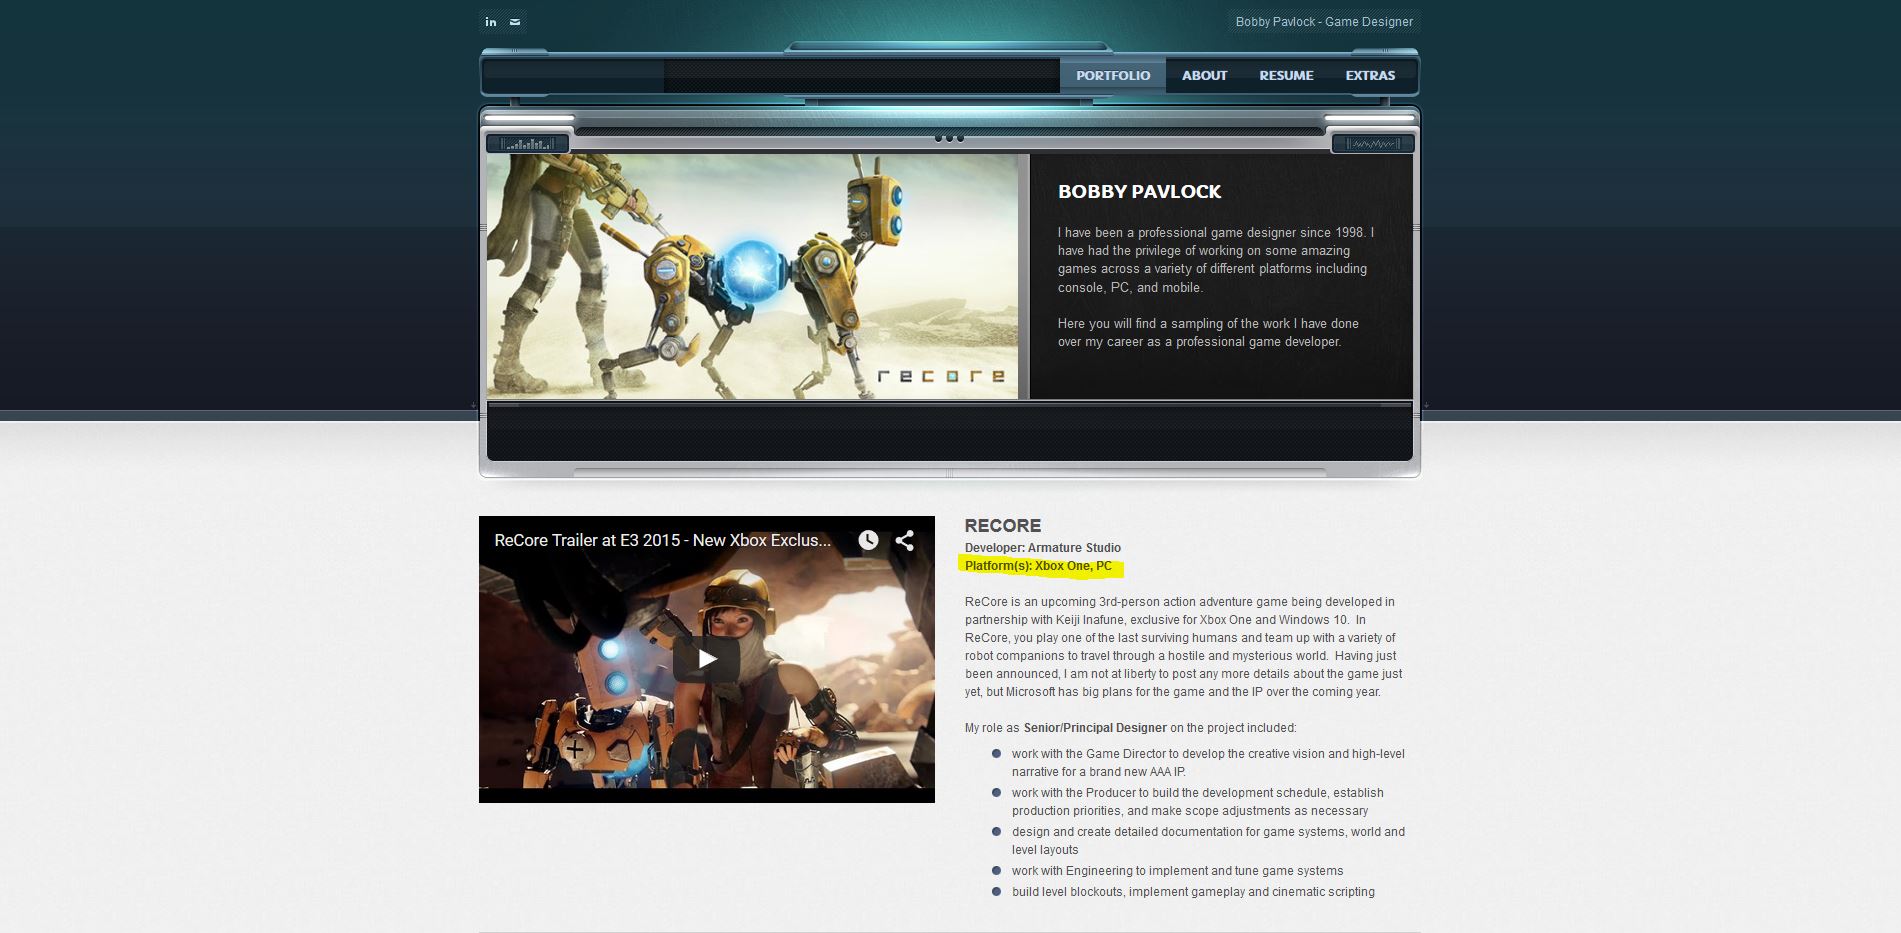The image size is (1901, 933).
Task: Click the ReCore slideshow banner image
Action: click(x=752, y=276)
